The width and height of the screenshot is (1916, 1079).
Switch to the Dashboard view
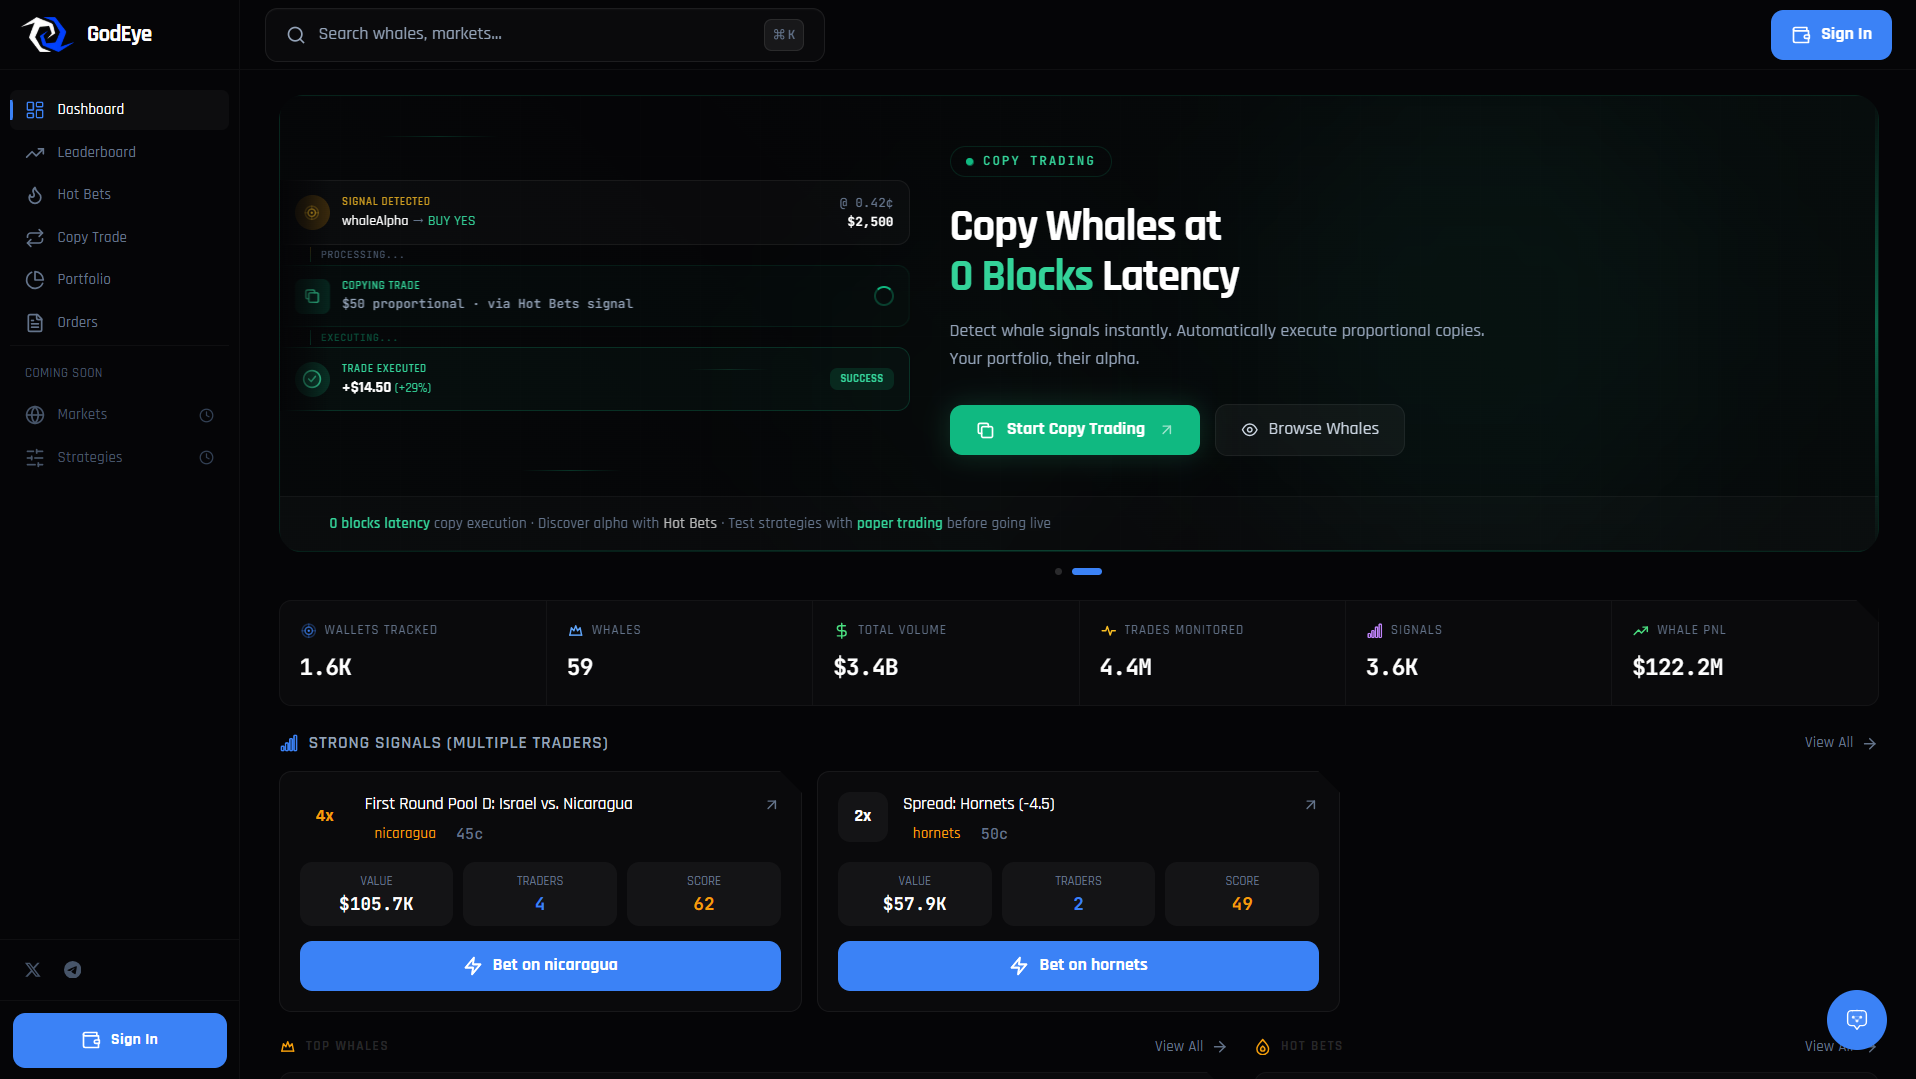90,109
